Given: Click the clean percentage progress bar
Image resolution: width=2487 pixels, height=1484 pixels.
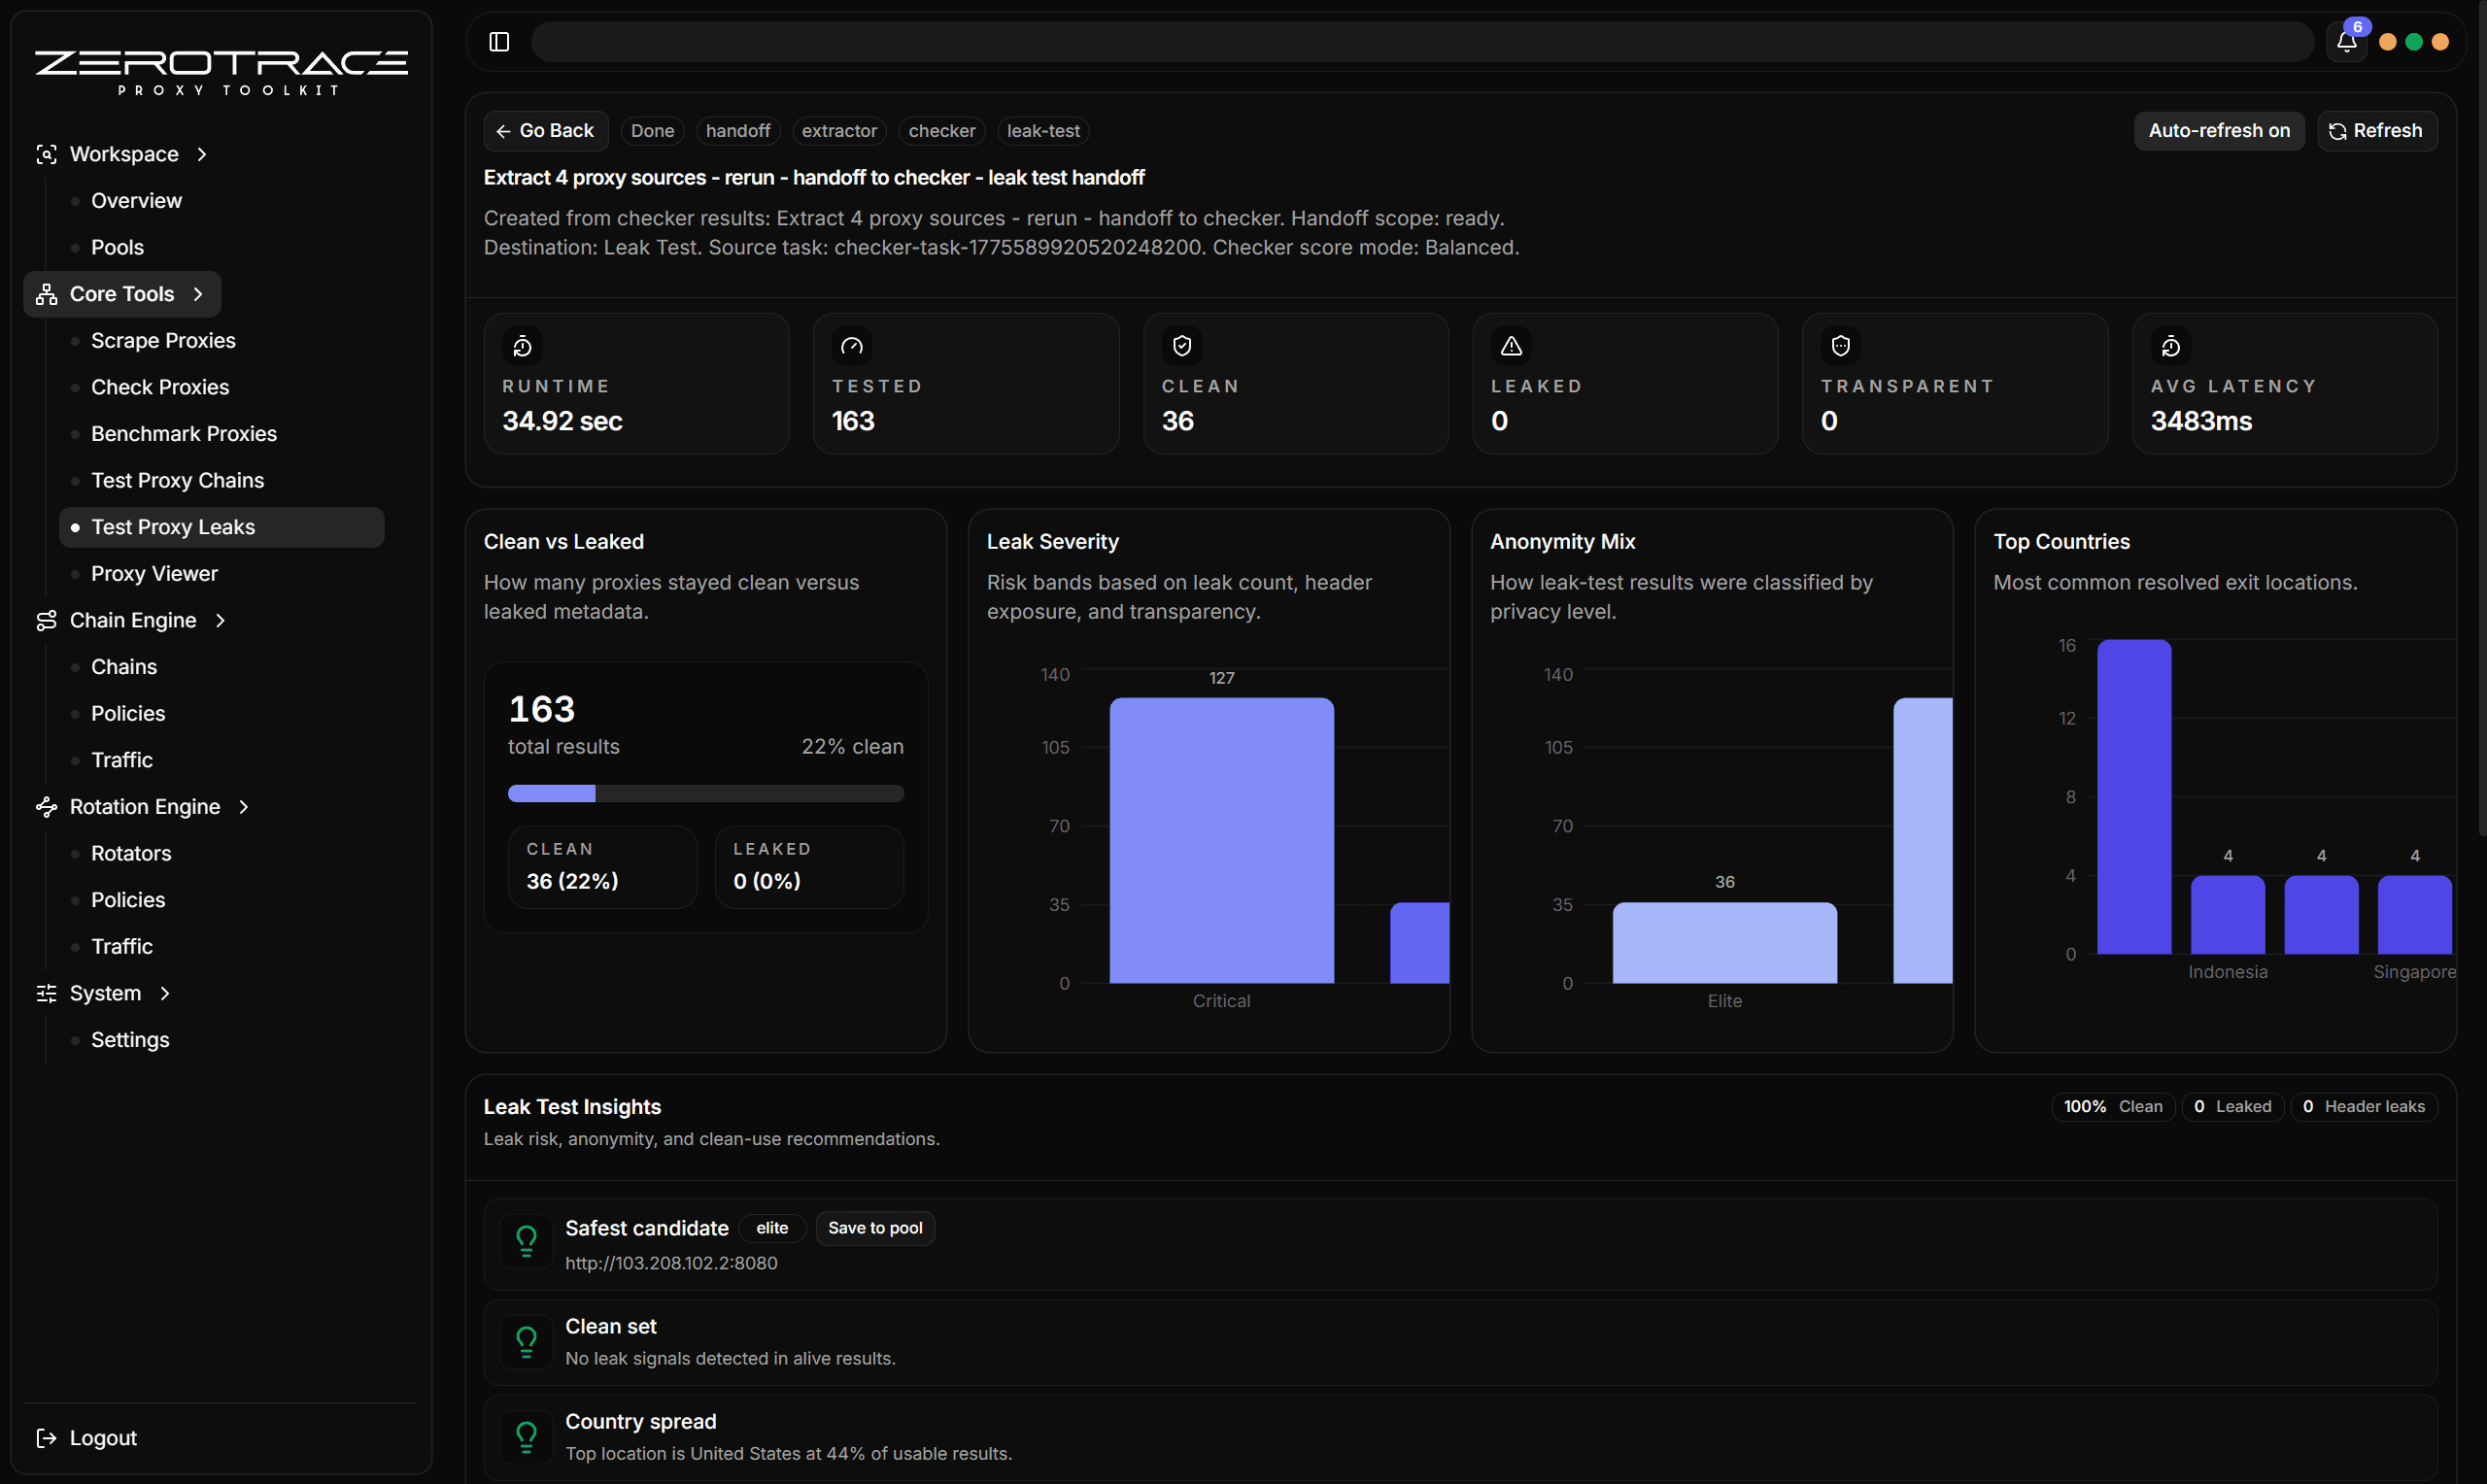Looking at the screenshot, I should click(x=705, y=793).
